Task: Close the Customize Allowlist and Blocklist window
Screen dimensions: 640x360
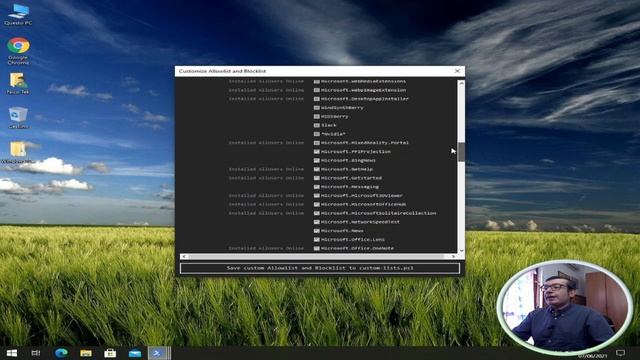Action: coord(457,71)
